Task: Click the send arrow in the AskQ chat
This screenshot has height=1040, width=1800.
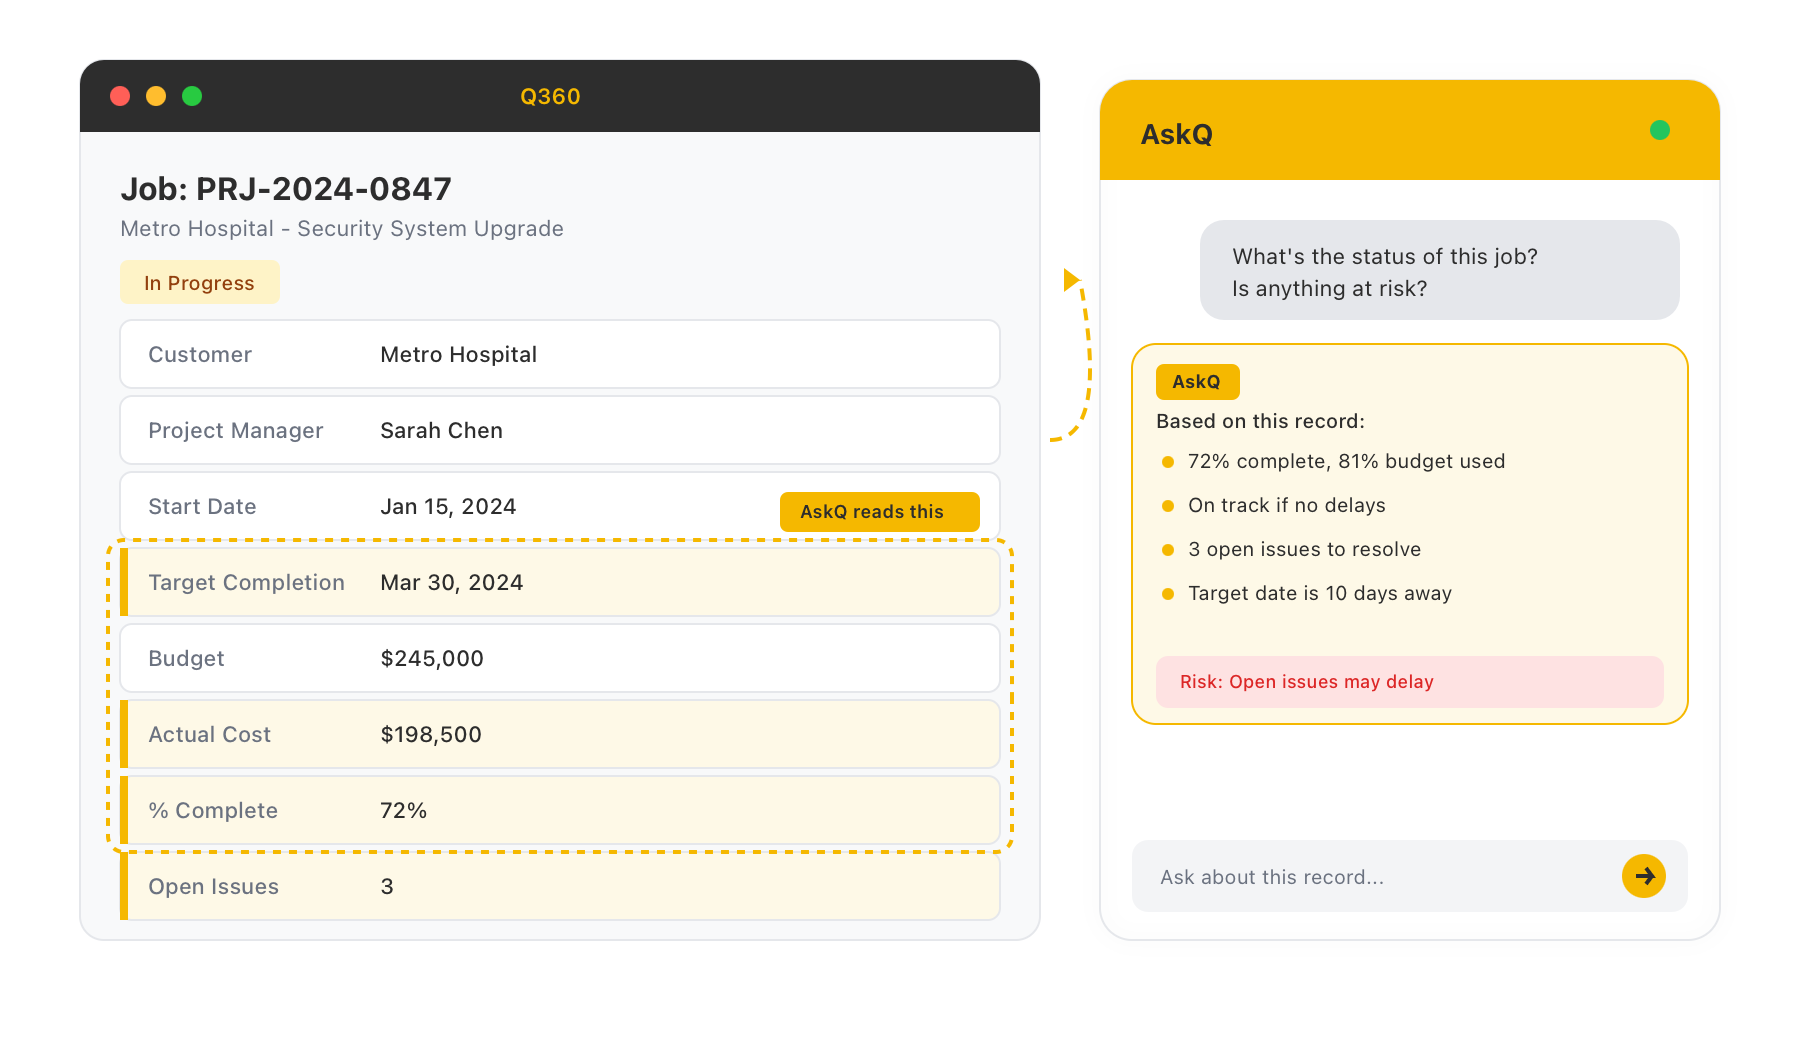Action: click(x=1643, y=876)
